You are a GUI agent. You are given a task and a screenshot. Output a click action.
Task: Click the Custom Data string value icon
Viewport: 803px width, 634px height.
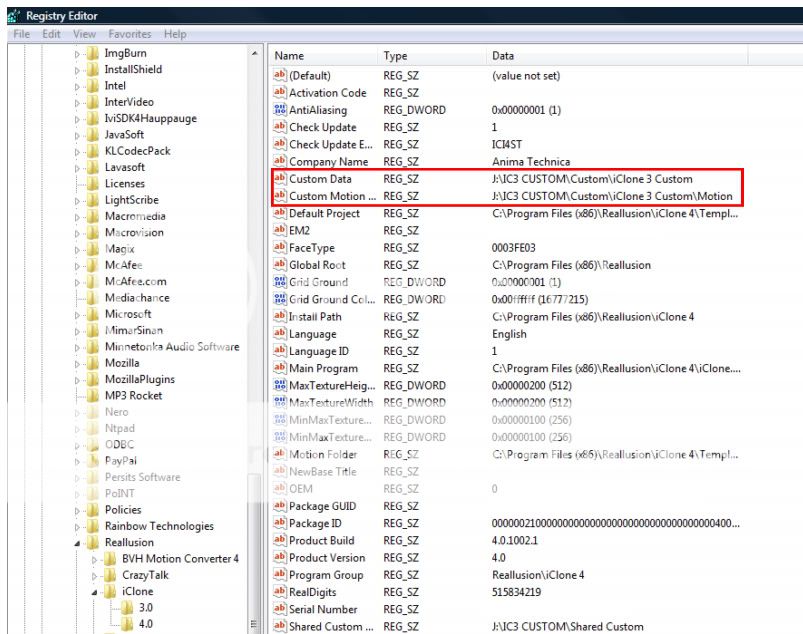click(280, 180)
